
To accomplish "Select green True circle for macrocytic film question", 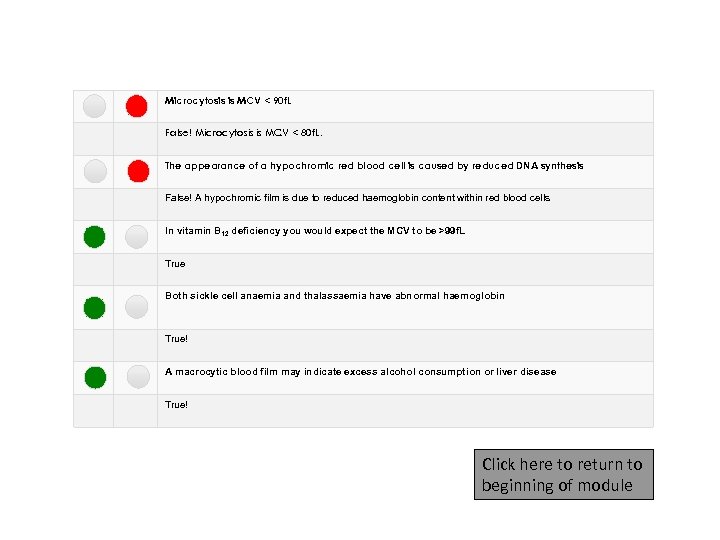I will coord(94,377).
